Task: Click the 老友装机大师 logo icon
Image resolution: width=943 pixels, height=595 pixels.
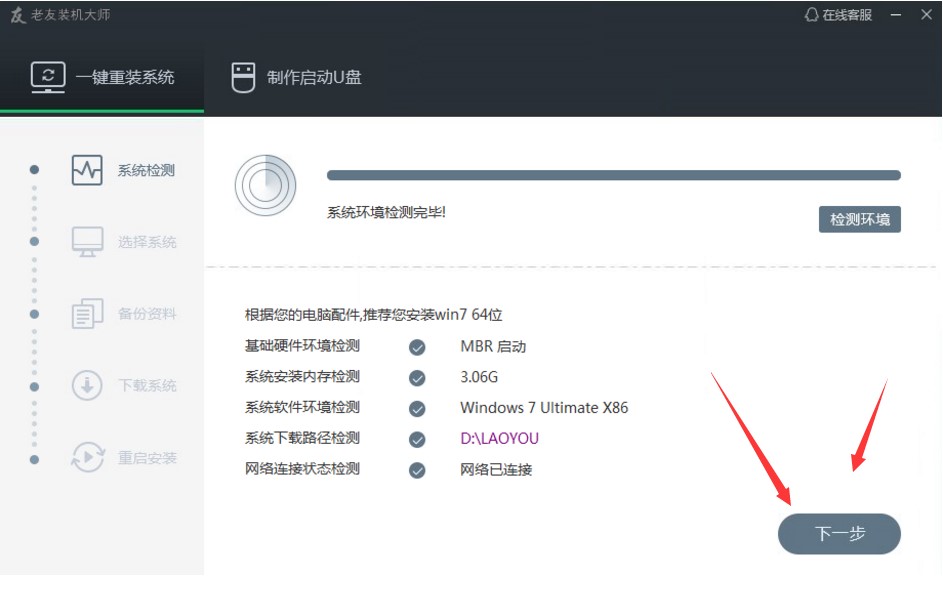Action: pos(17,15)
